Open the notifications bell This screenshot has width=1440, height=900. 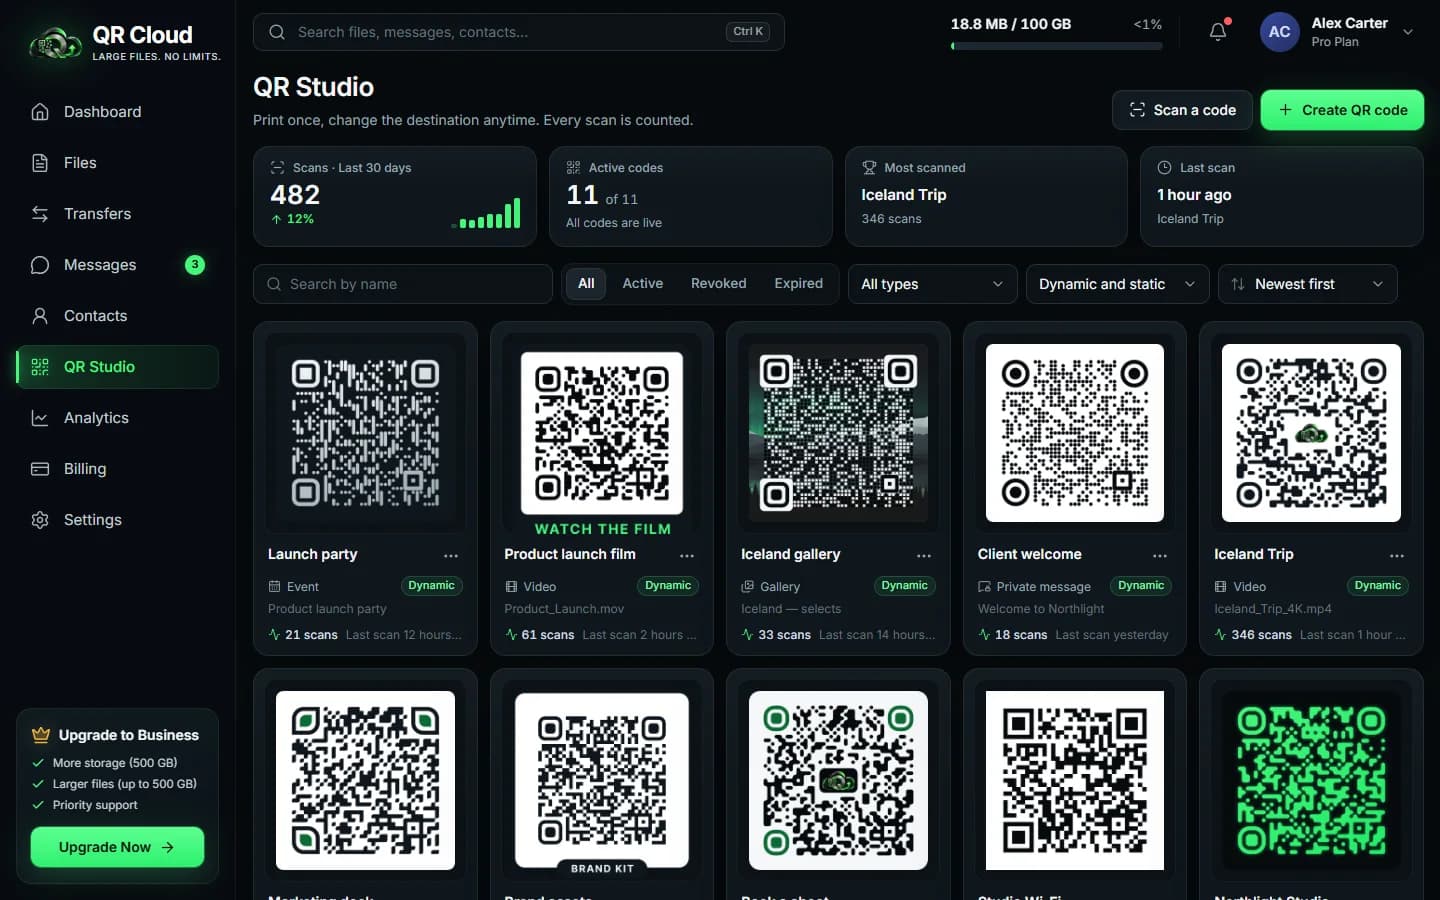coord(1218,32)
